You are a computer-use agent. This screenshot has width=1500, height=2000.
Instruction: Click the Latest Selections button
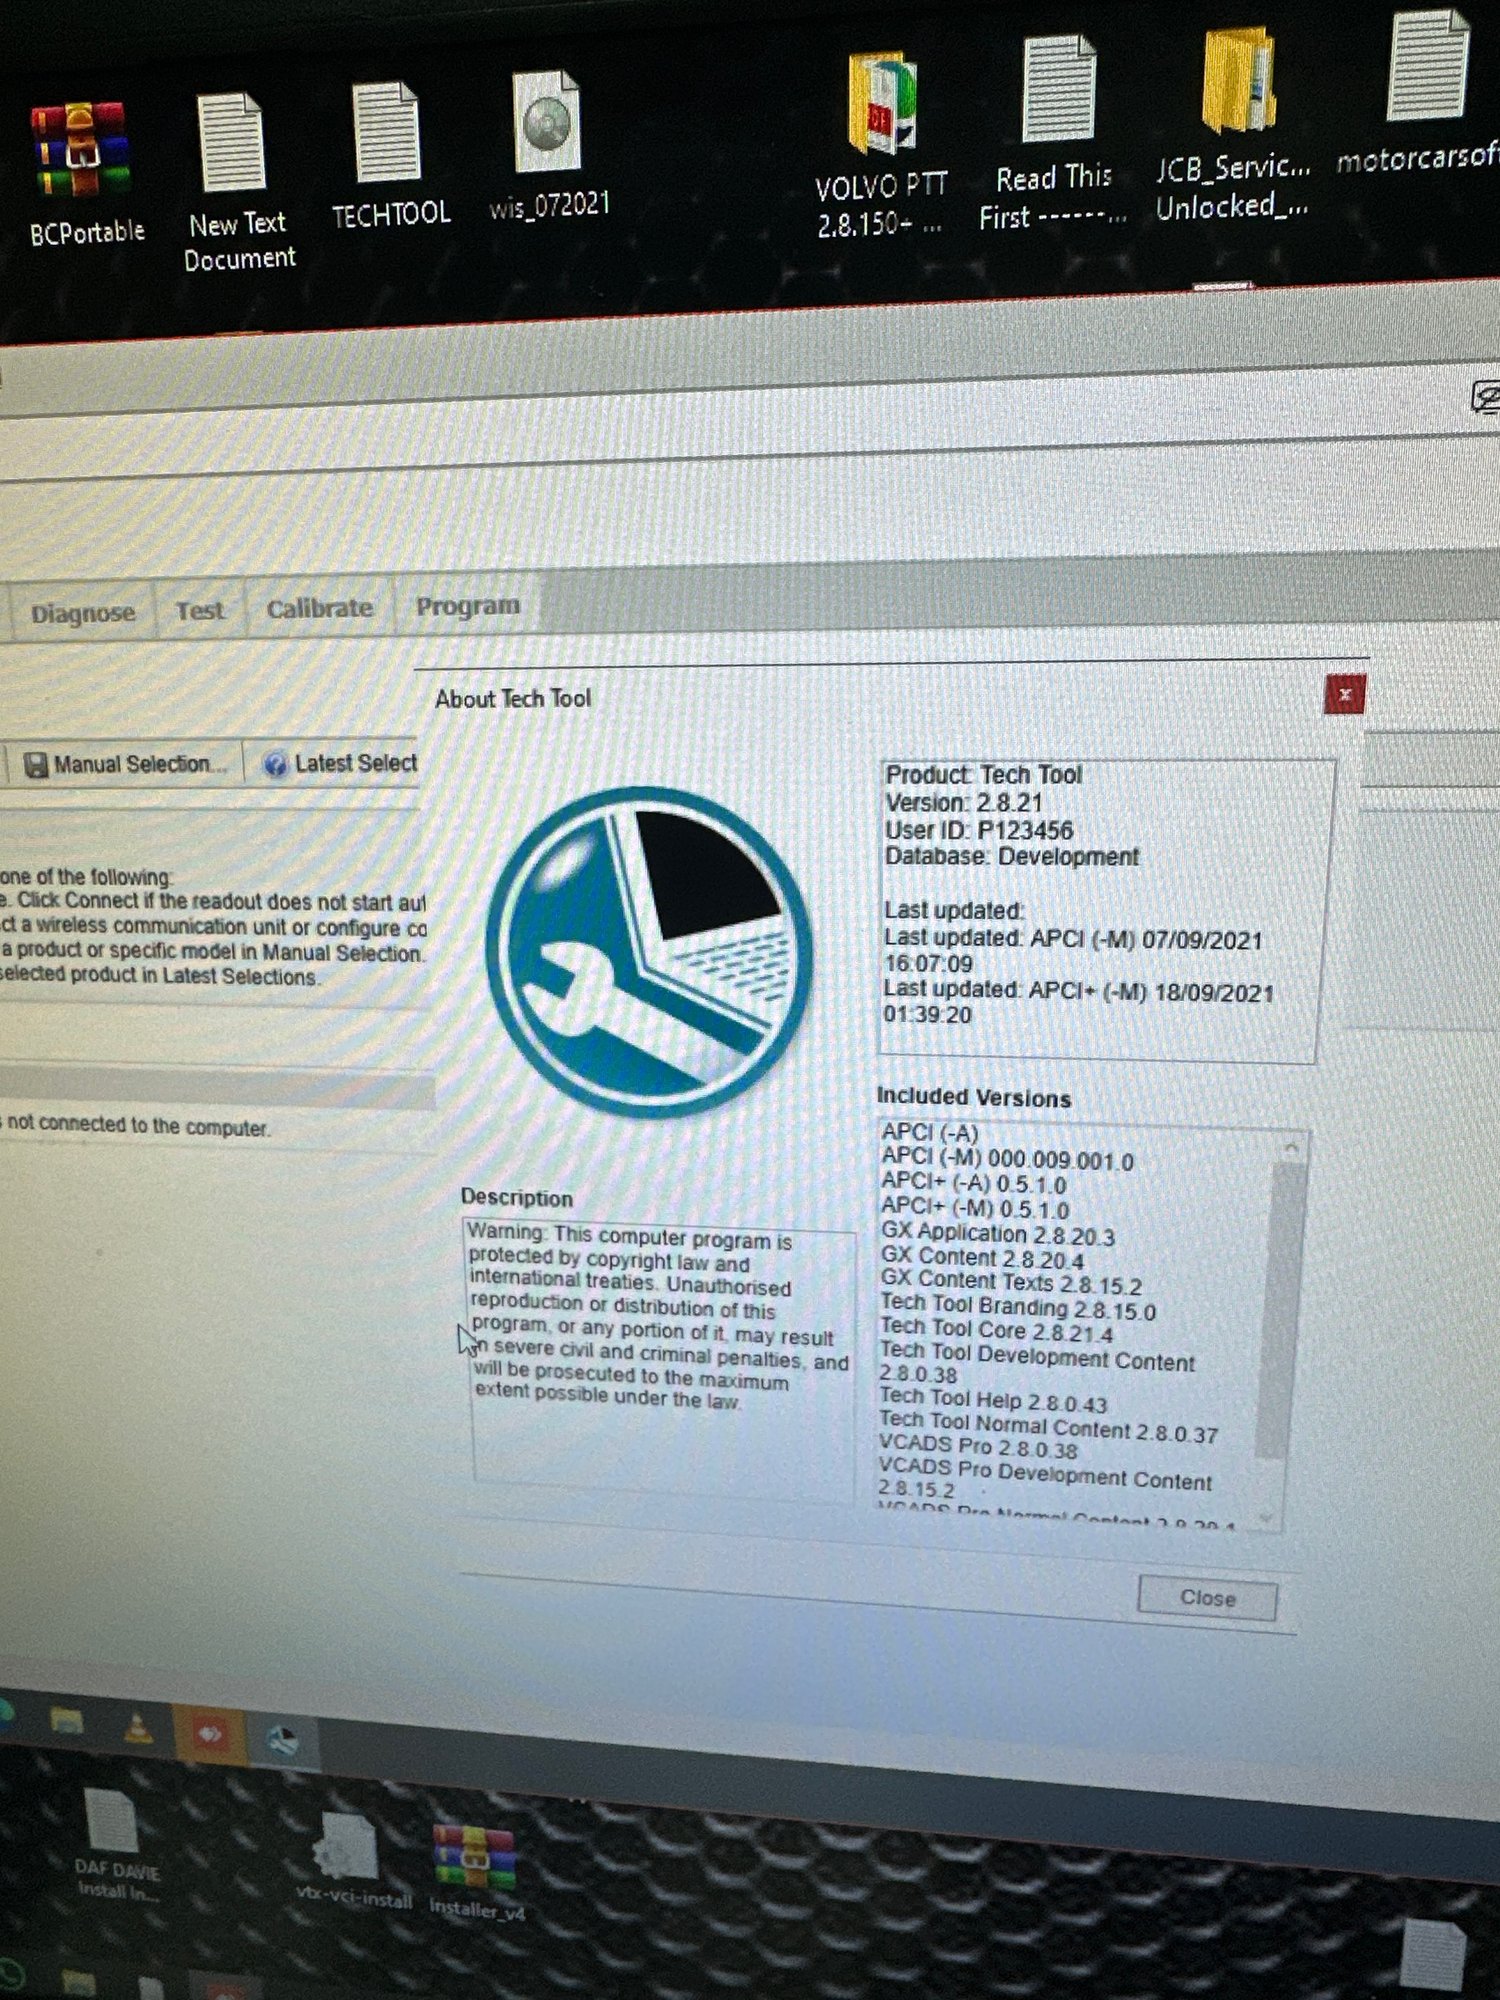(x=338, y=763)
